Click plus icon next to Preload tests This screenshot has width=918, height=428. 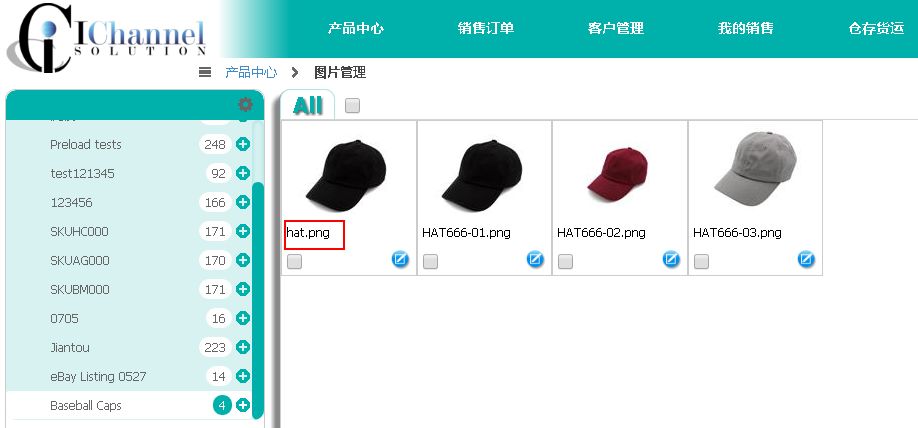click(x=243, y=144)
